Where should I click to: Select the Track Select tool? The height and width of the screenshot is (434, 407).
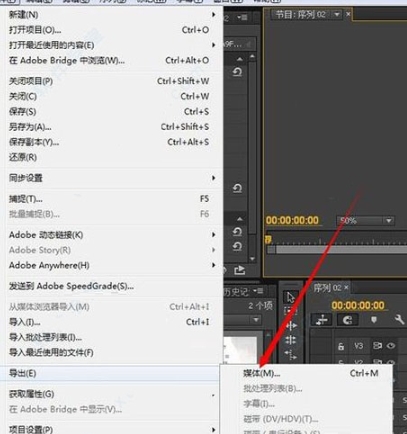[290, 311]
